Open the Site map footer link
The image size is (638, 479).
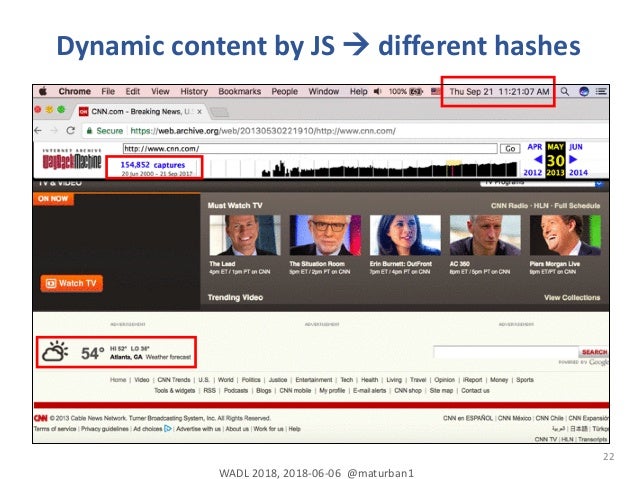coord(441,390)
